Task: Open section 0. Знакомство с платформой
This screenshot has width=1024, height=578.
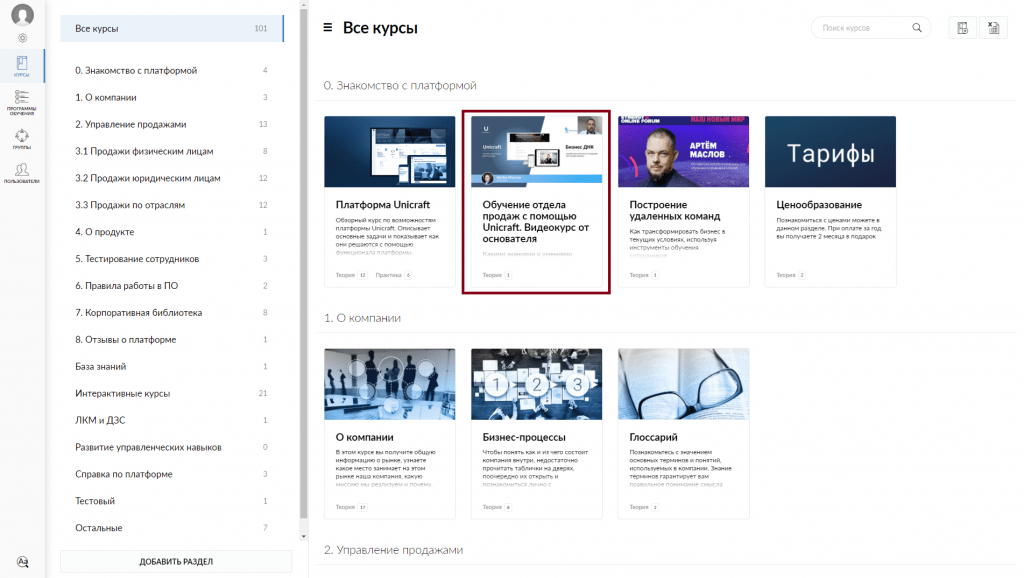Action: click(x=172, y=71)
